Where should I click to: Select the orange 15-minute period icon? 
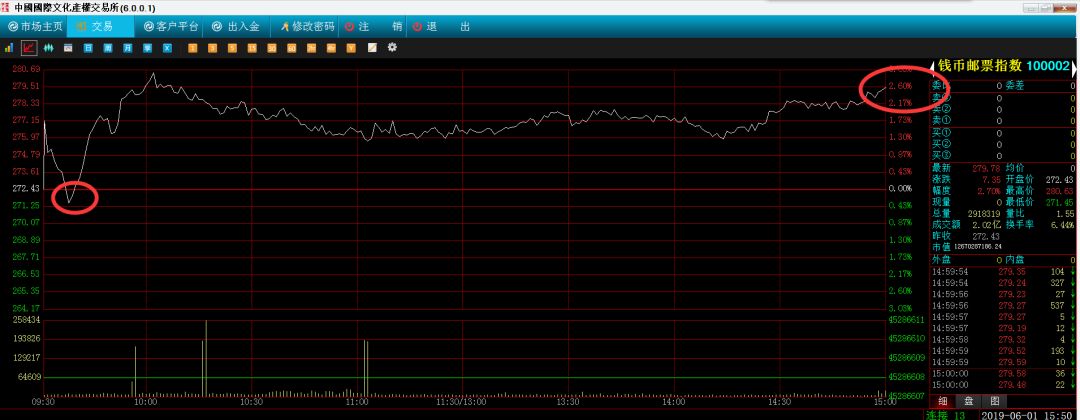[252, 48]
